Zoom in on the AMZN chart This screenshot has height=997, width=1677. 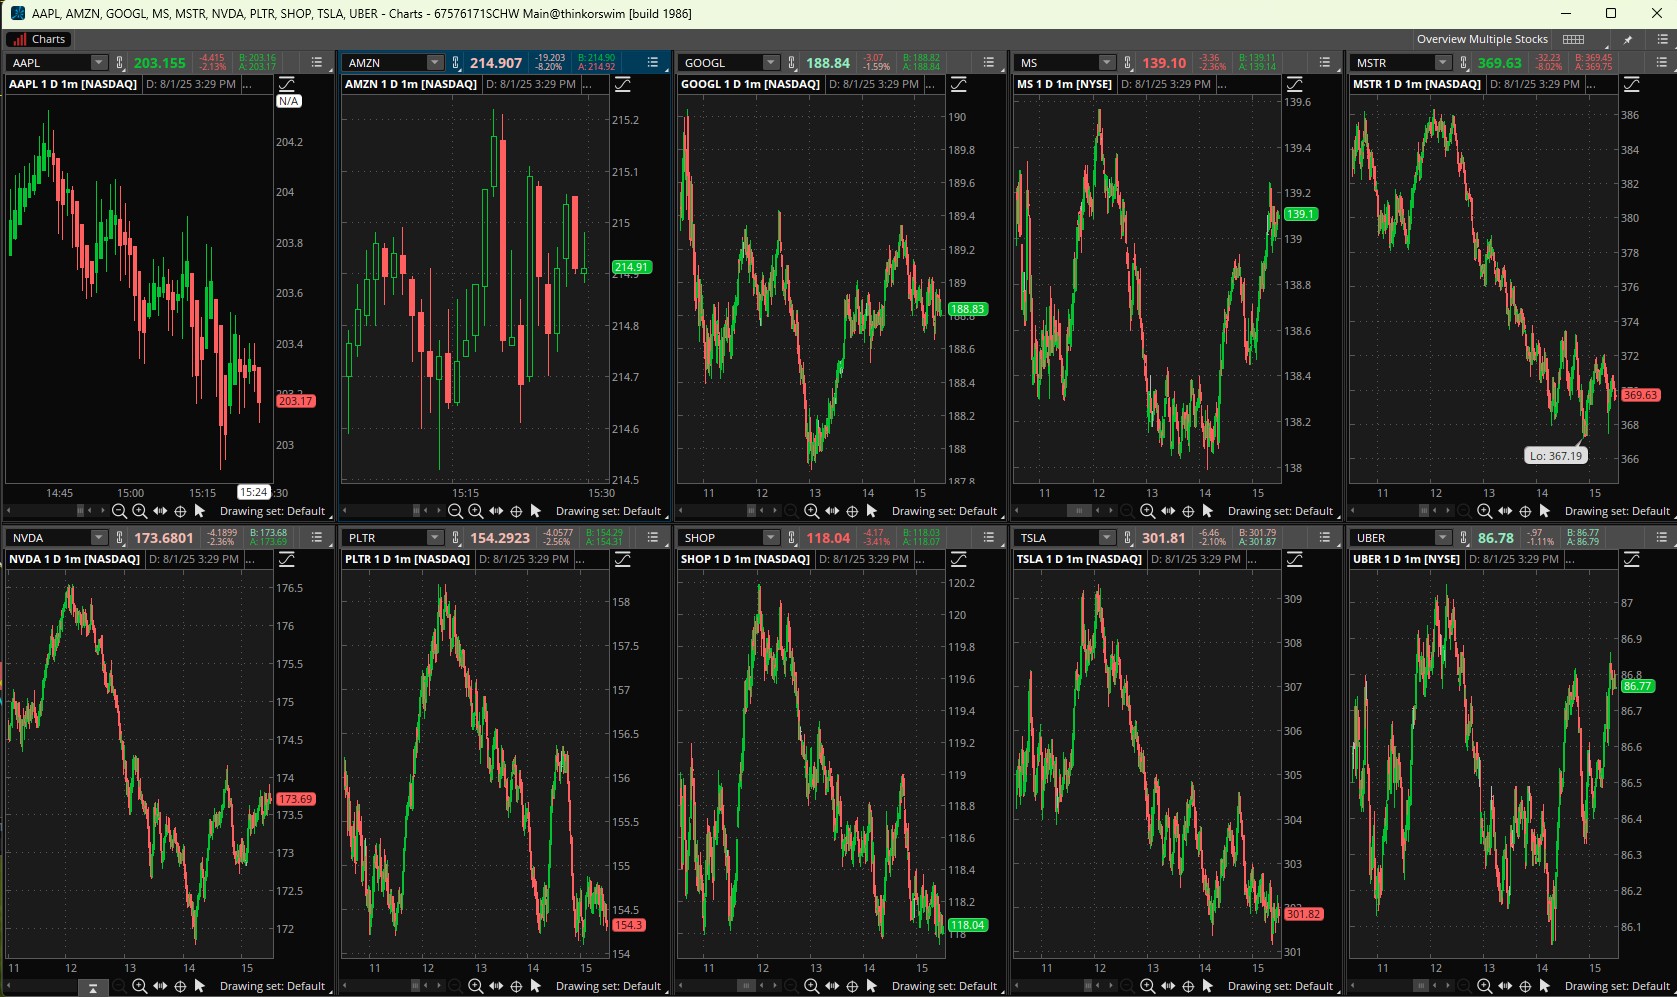click(475, 511)
